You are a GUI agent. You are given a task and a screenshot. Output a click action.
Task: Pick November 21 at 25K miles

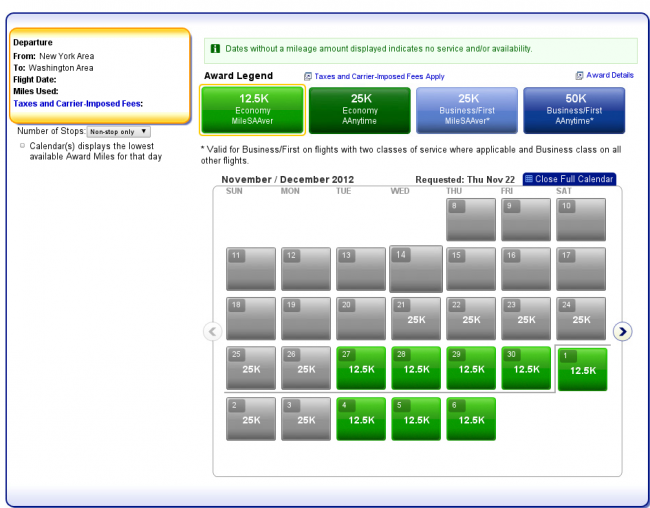[415, 319]
